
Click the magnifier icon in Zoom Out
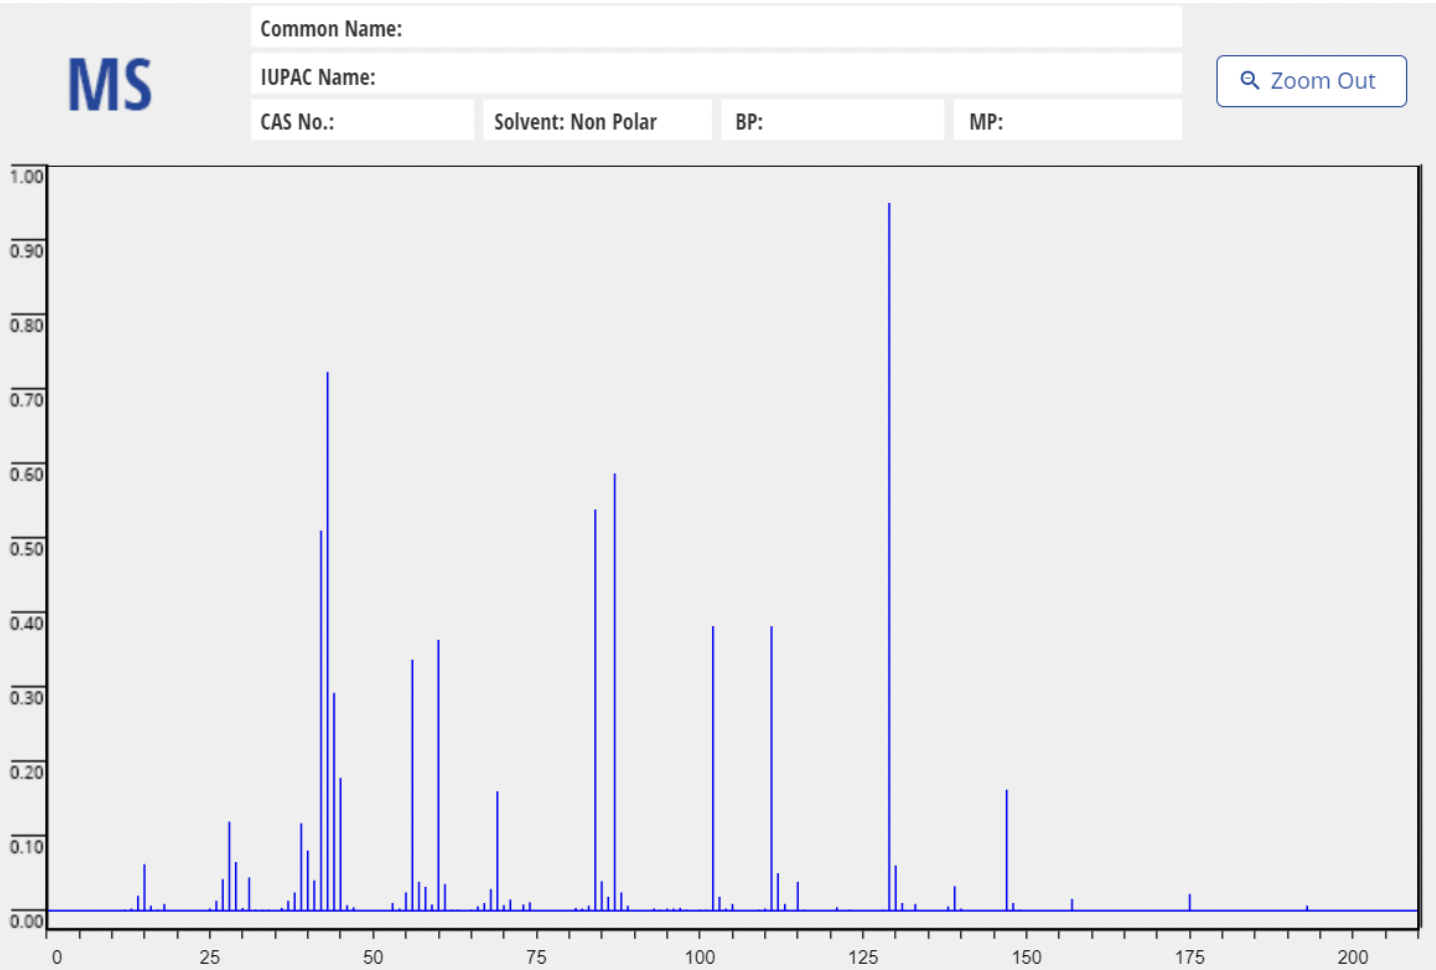[x=1249, y=80]
